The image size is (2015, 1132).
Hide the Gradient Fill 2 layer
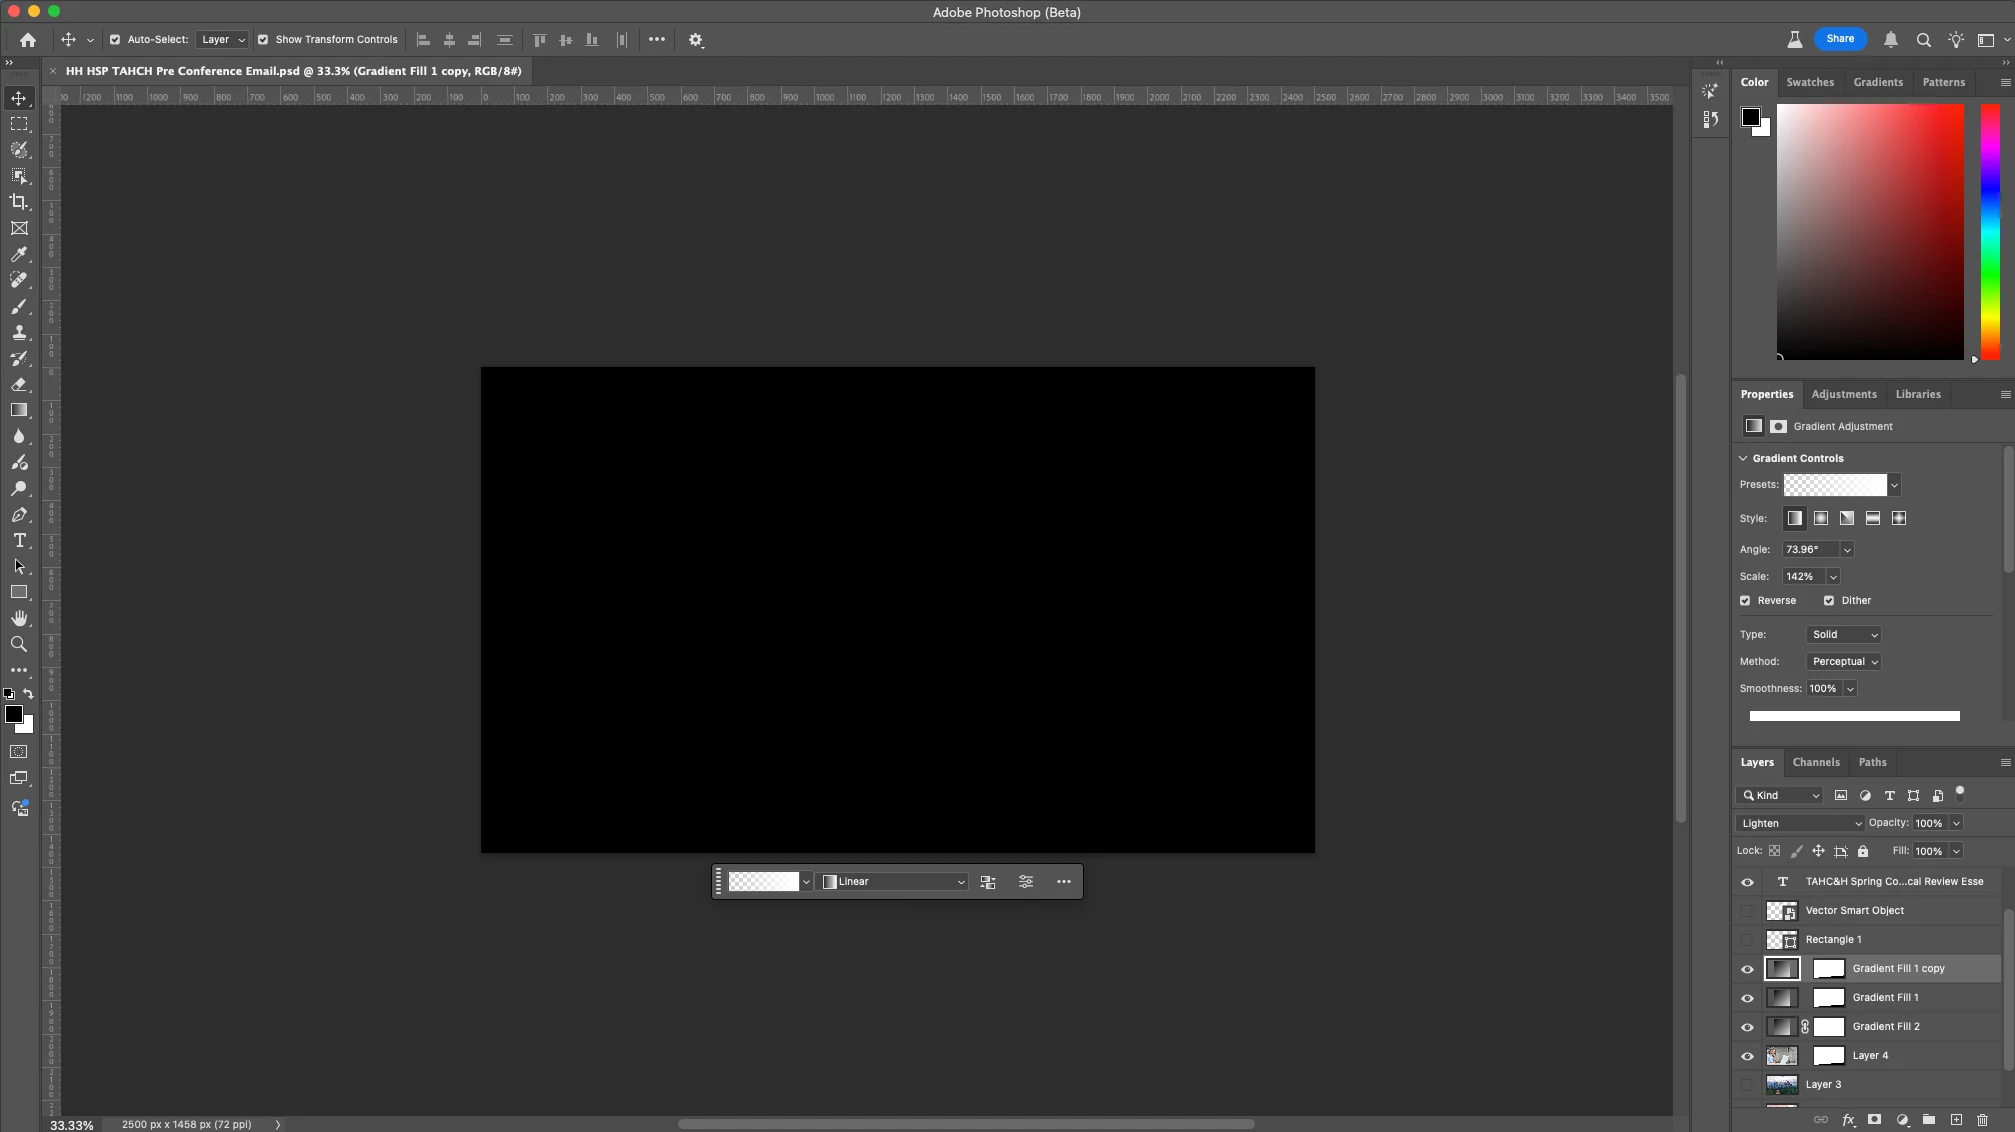1747,1027
